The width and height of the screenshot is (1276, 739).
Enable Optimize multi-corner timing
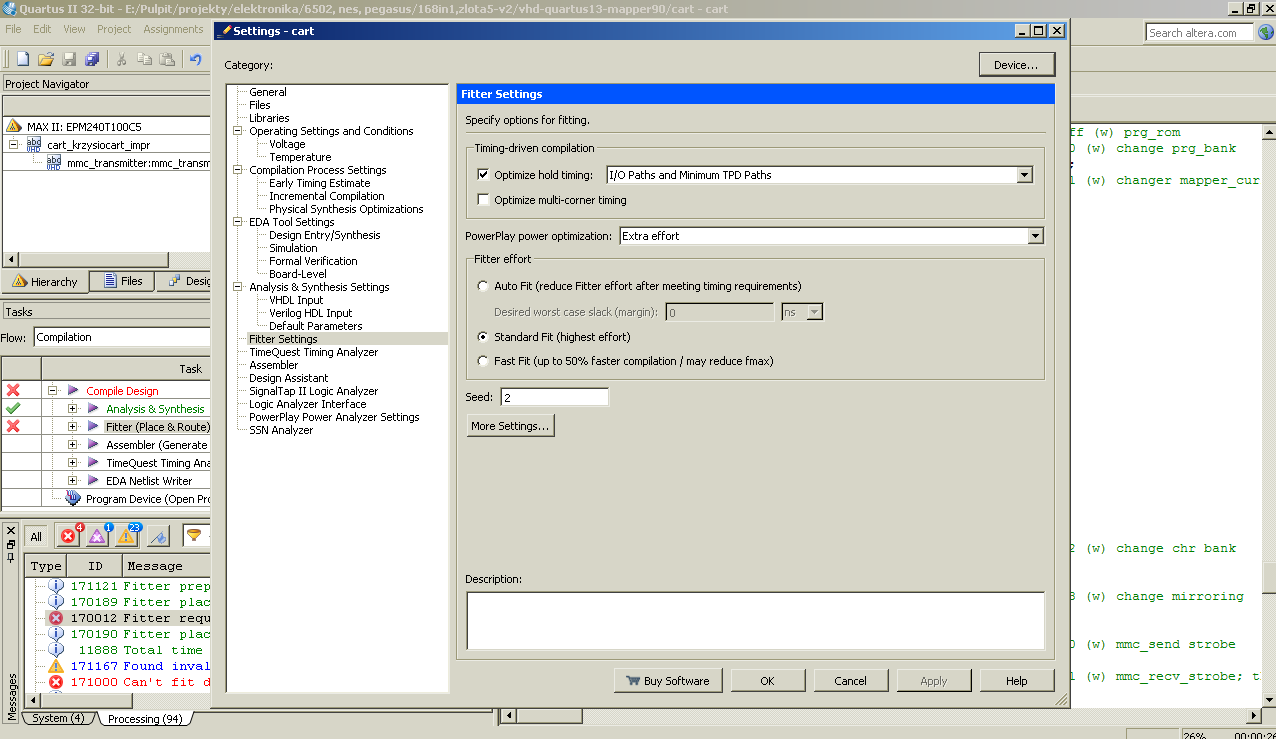click(483, 199)
